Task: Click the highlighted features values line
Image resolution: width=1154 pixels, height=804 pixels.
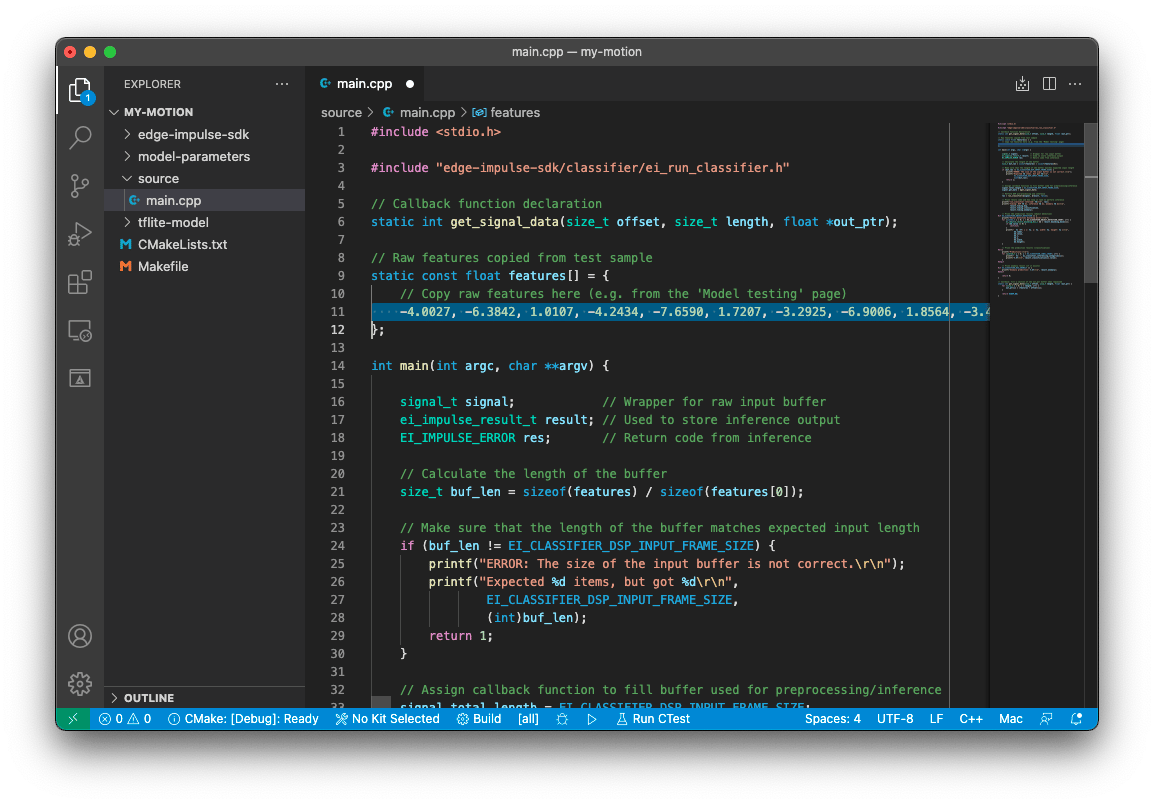Action: 680,312
